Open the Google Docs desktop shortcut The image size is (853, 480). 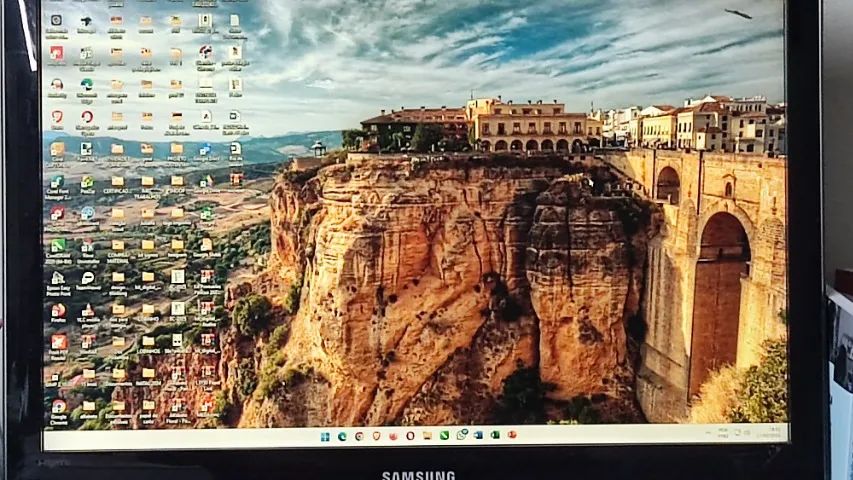205,150
